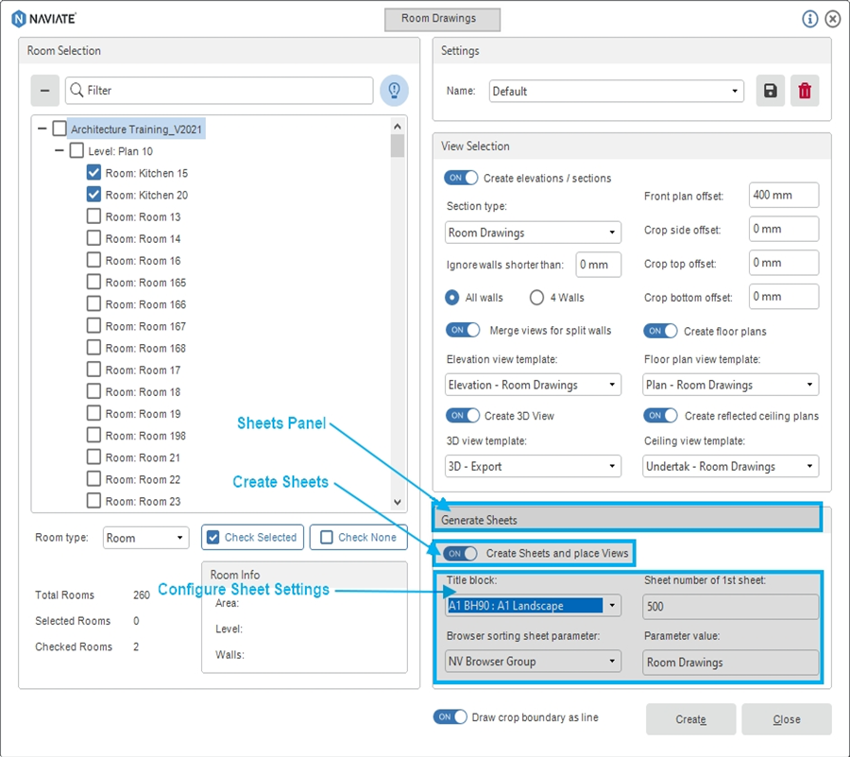Click the lightbulb select-in-model icon
The width and height of the screenshot is (850, 757).
click(394, 90)
